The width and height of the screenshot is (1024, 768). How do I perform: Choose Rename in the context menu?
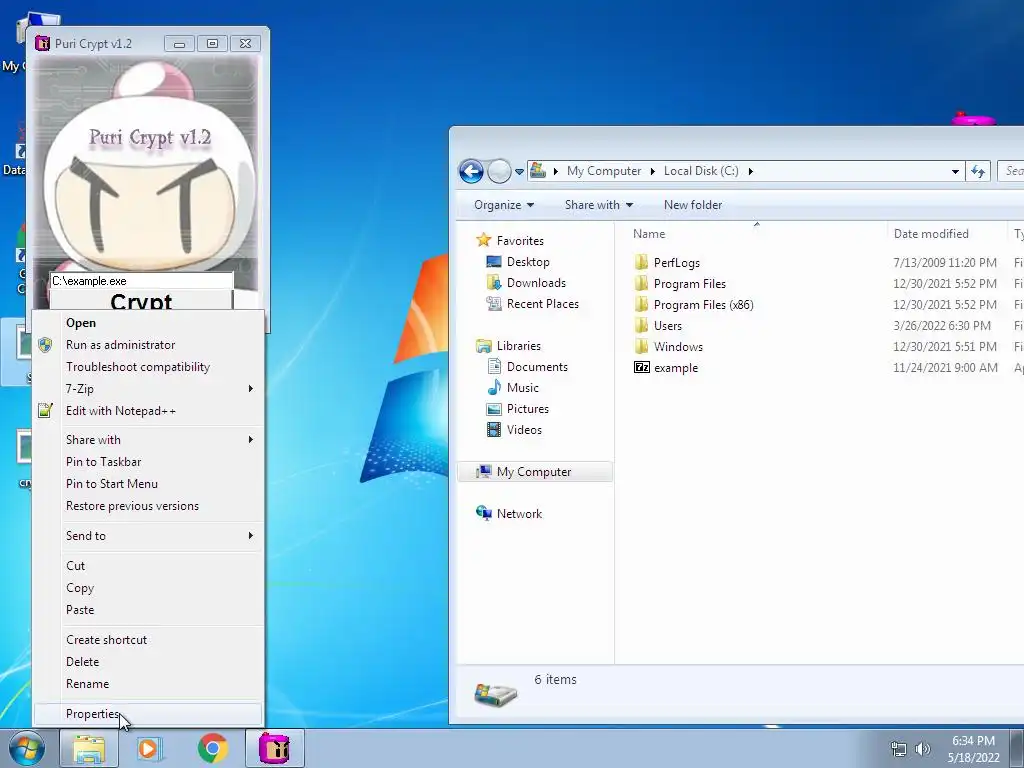pos(148,684)
